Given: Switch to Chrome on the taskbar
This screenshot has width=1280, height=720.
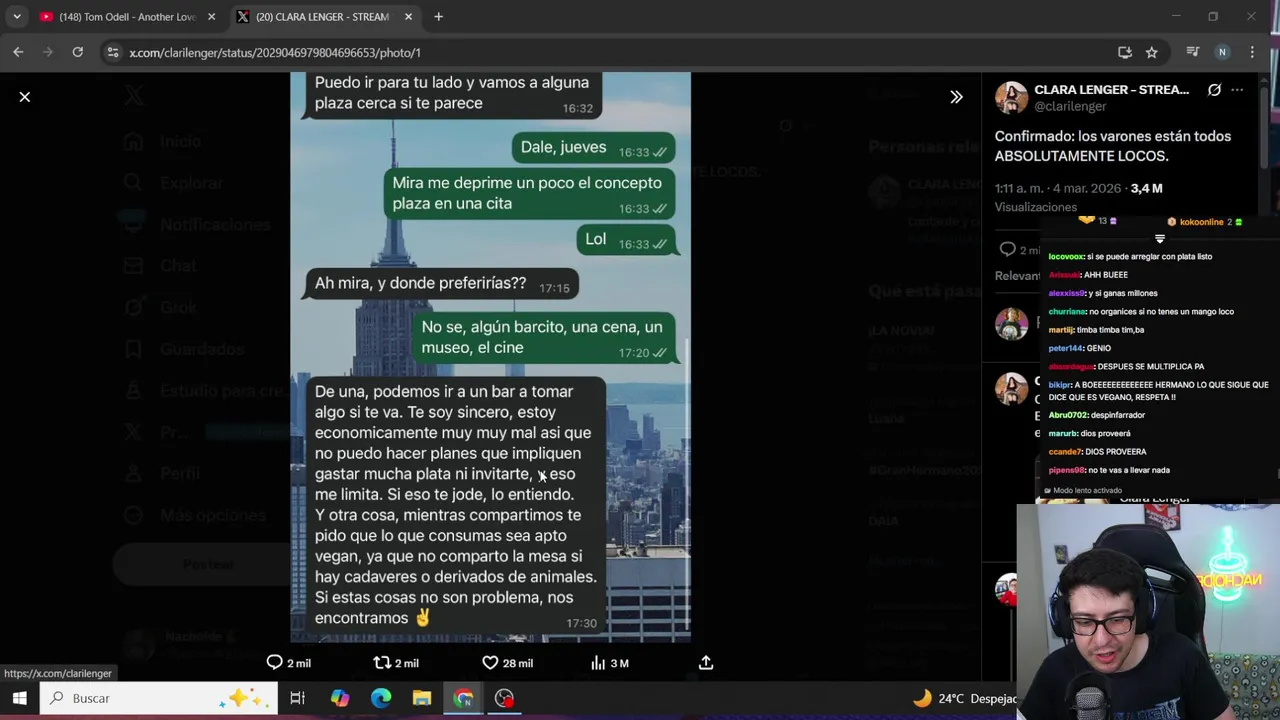Looking at the screenshot, I should pos(463,698).
